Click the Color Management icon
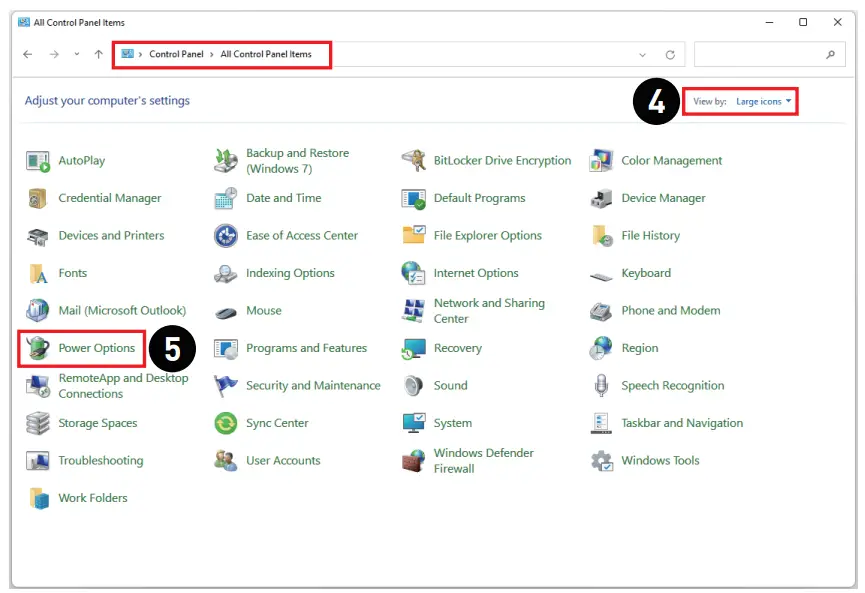 click(601, 161)
